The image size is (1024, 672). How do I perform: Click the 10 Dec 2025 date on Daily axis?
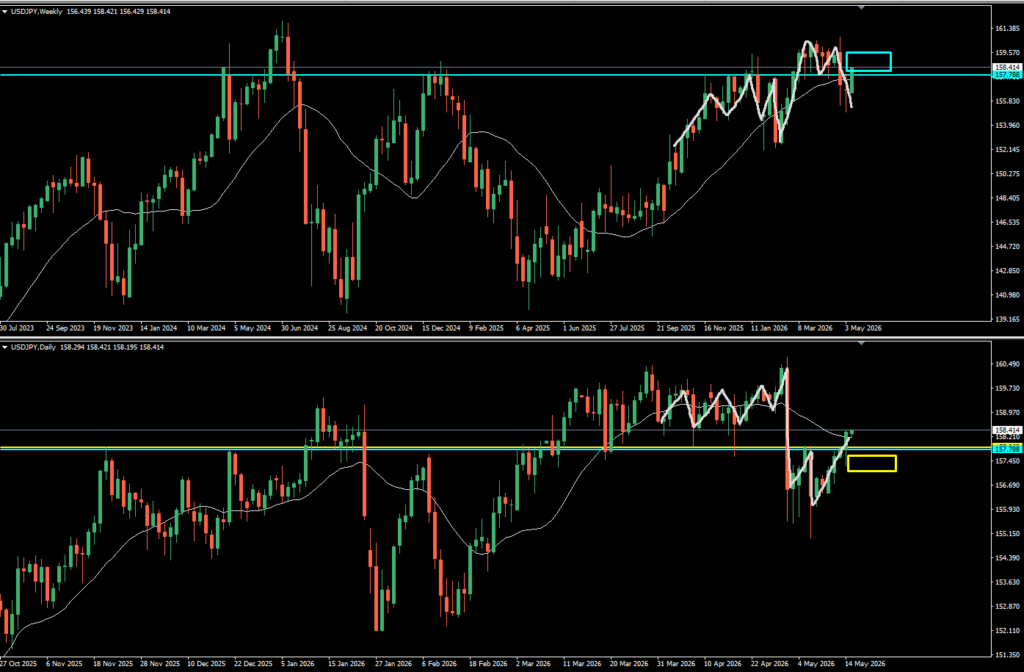pyautogui.click(x=208, y=664)
